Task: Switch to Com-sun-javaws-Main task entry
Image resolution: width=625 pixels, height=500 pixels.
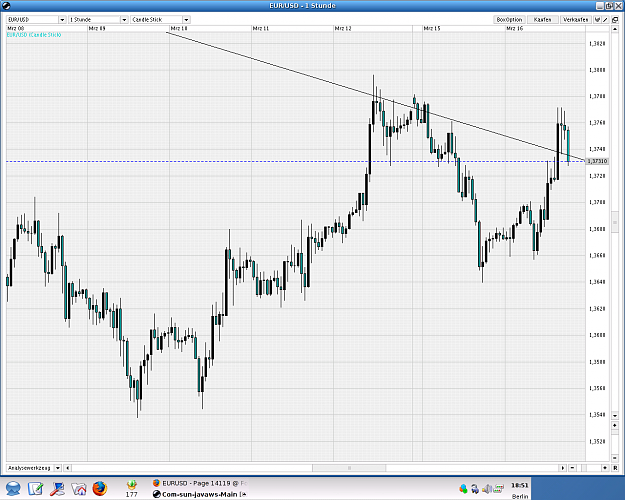Action: 200,494
